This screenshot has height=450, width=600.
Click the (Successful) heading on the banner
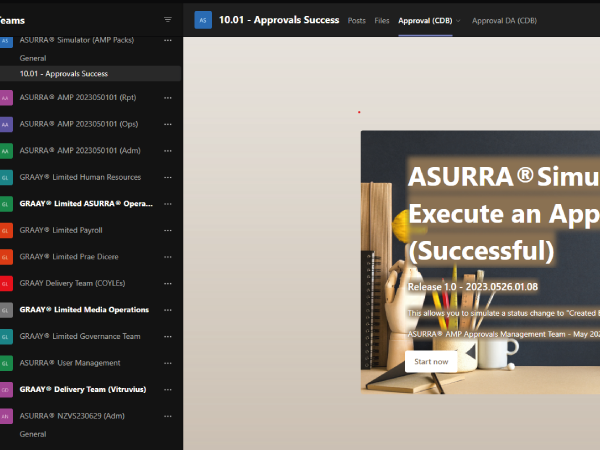[481, 251]
